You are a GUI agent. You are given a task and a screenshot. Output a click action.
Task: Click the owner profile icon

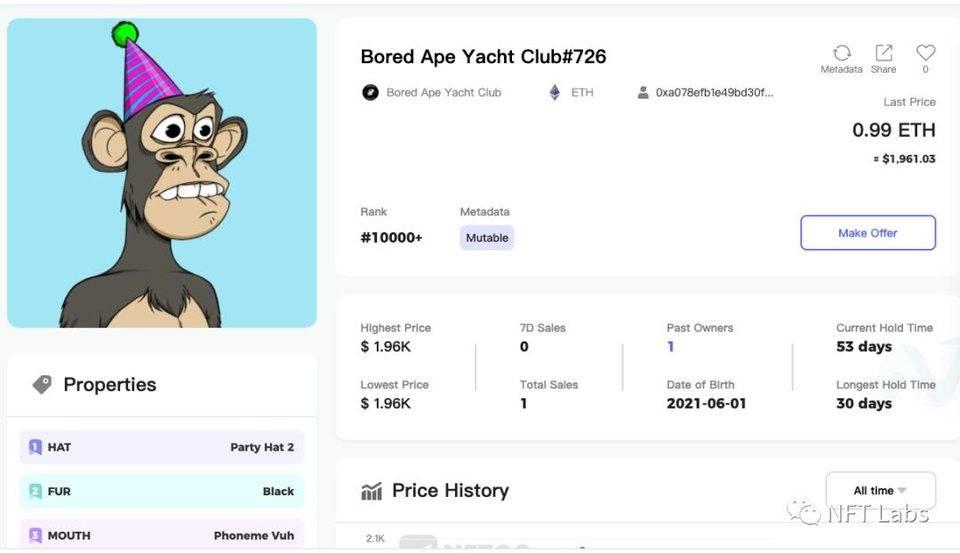click(x=643, y=93)
